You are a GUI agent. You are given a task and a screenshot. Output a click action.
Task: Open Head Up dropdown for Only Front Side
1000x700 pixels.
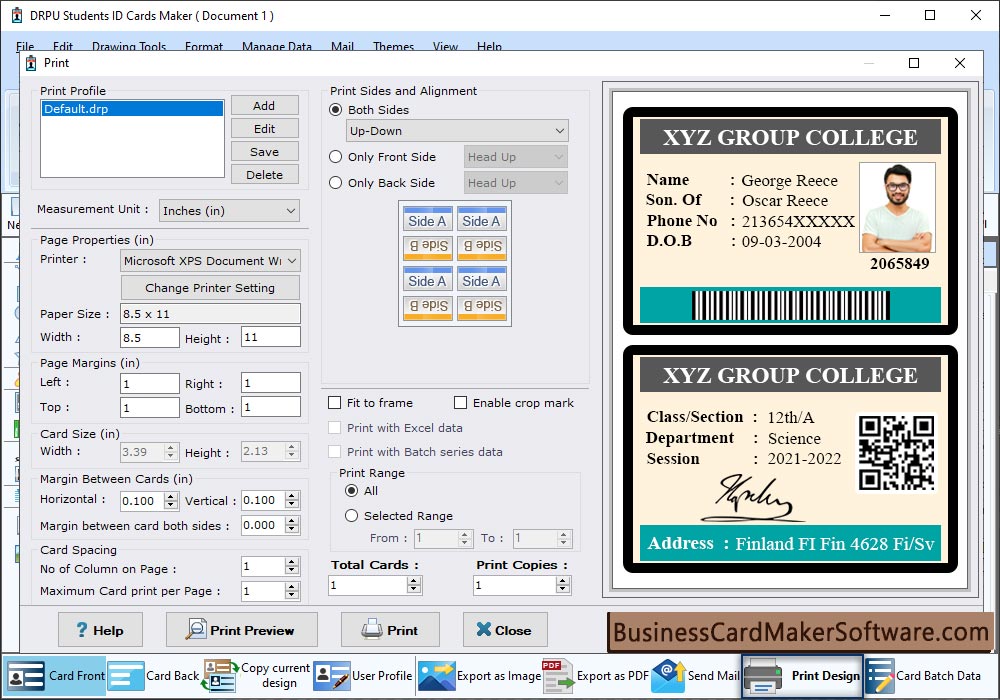tap(515, 157)
